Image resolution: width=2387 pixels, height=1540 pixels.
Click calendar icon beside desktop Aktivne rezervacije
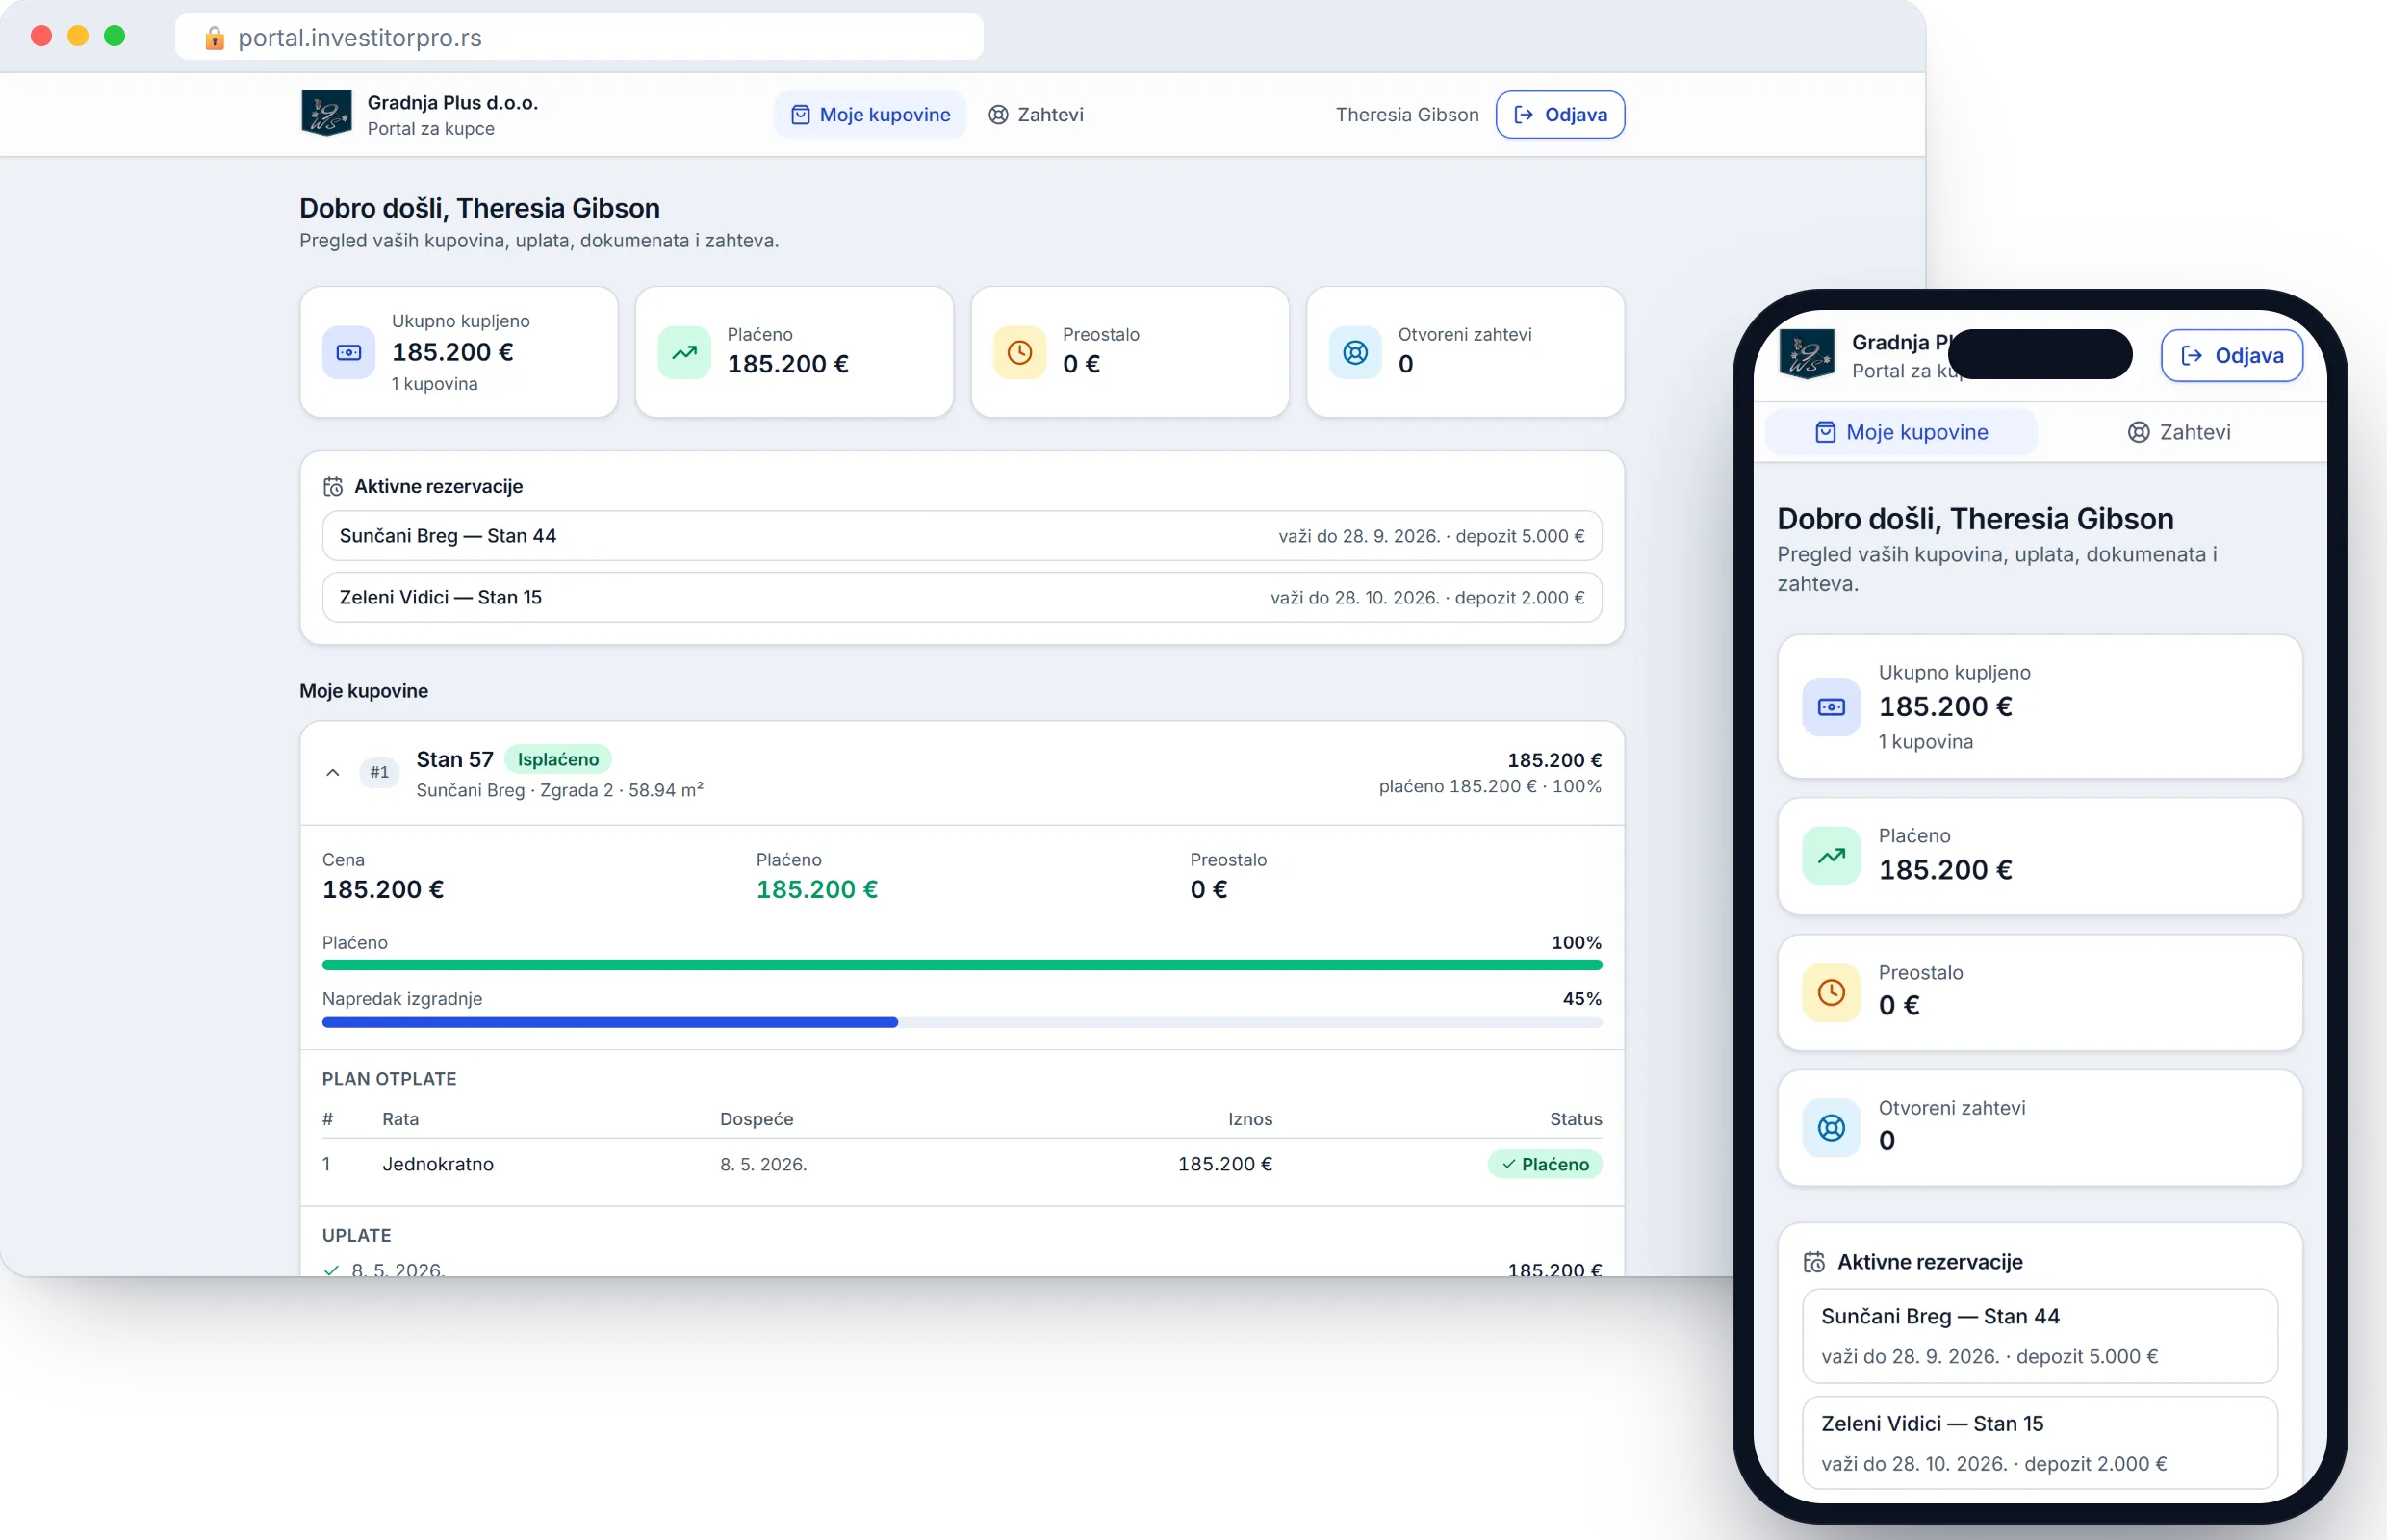(333, 487)
